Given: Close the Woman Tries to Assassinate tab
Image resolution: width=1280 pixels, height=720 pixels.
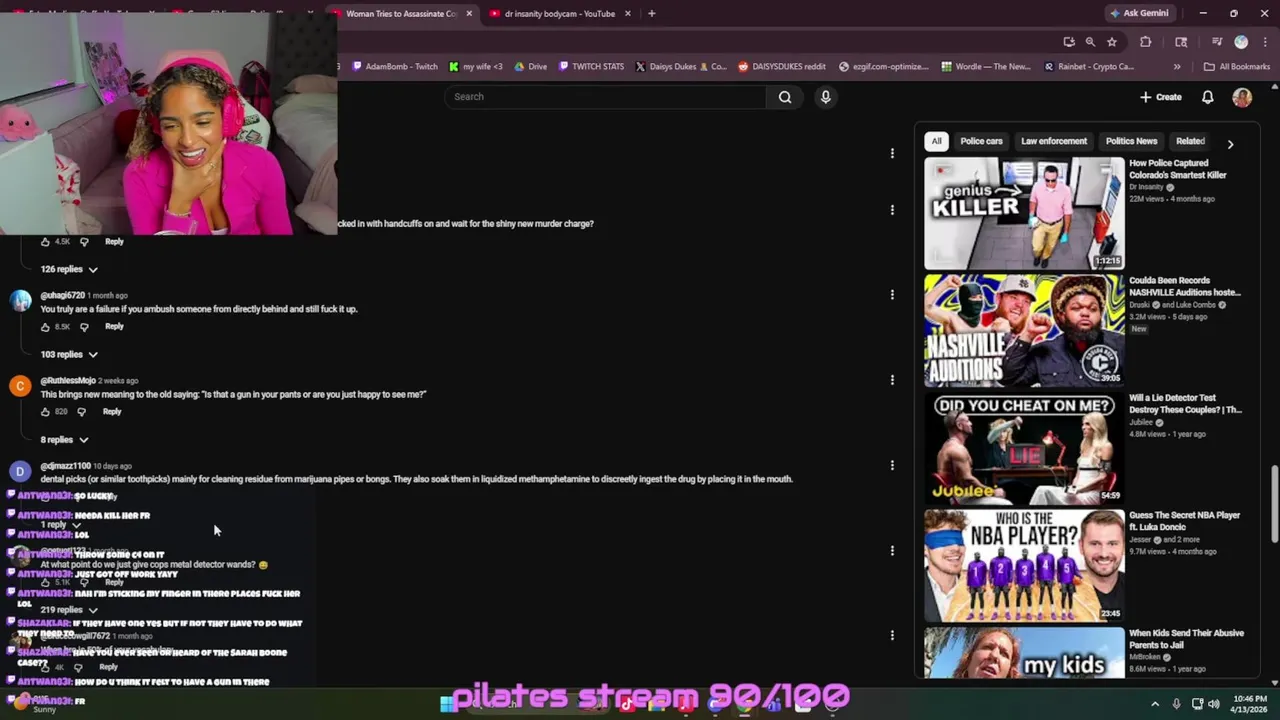Looking at the screenshot, I should [469, 13].
